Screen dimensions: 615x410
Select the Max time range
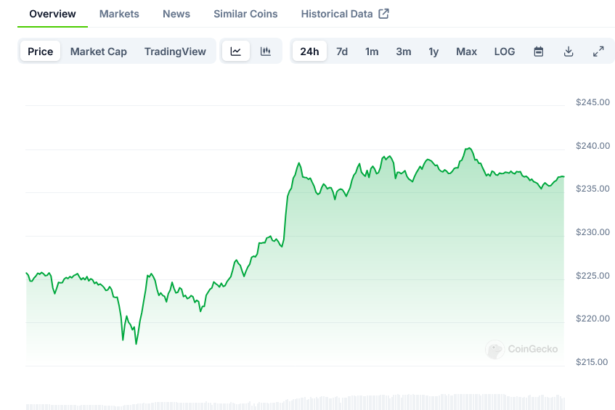pos(466,51)
